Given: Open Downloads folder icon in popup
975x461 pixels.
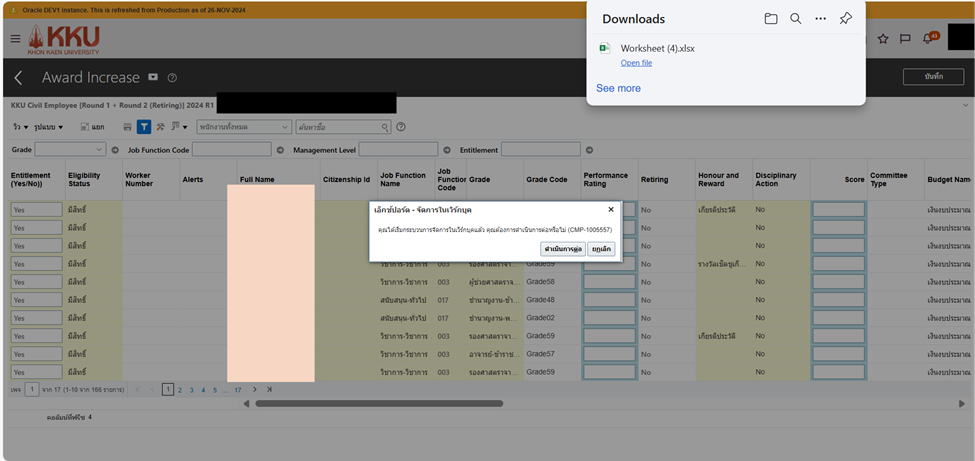Looking at the screenshot, I should [x=771, y=19].
